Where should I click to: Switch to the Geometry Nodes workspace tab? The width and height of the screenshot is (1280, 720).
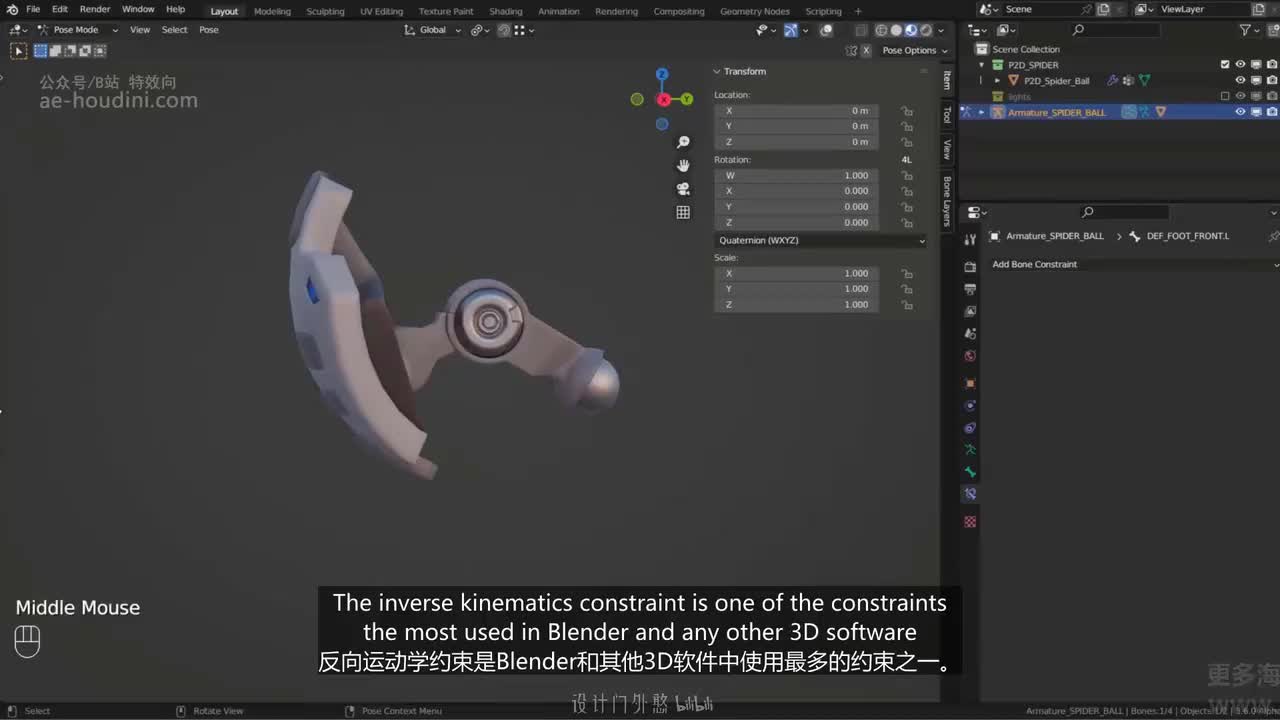(x=755, y=11)
